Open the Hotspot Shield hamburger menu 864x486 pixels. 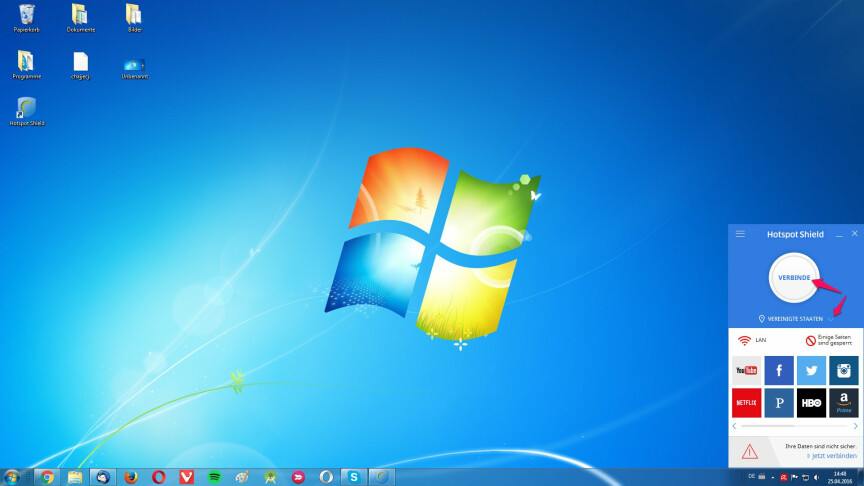tap(740, 234)
